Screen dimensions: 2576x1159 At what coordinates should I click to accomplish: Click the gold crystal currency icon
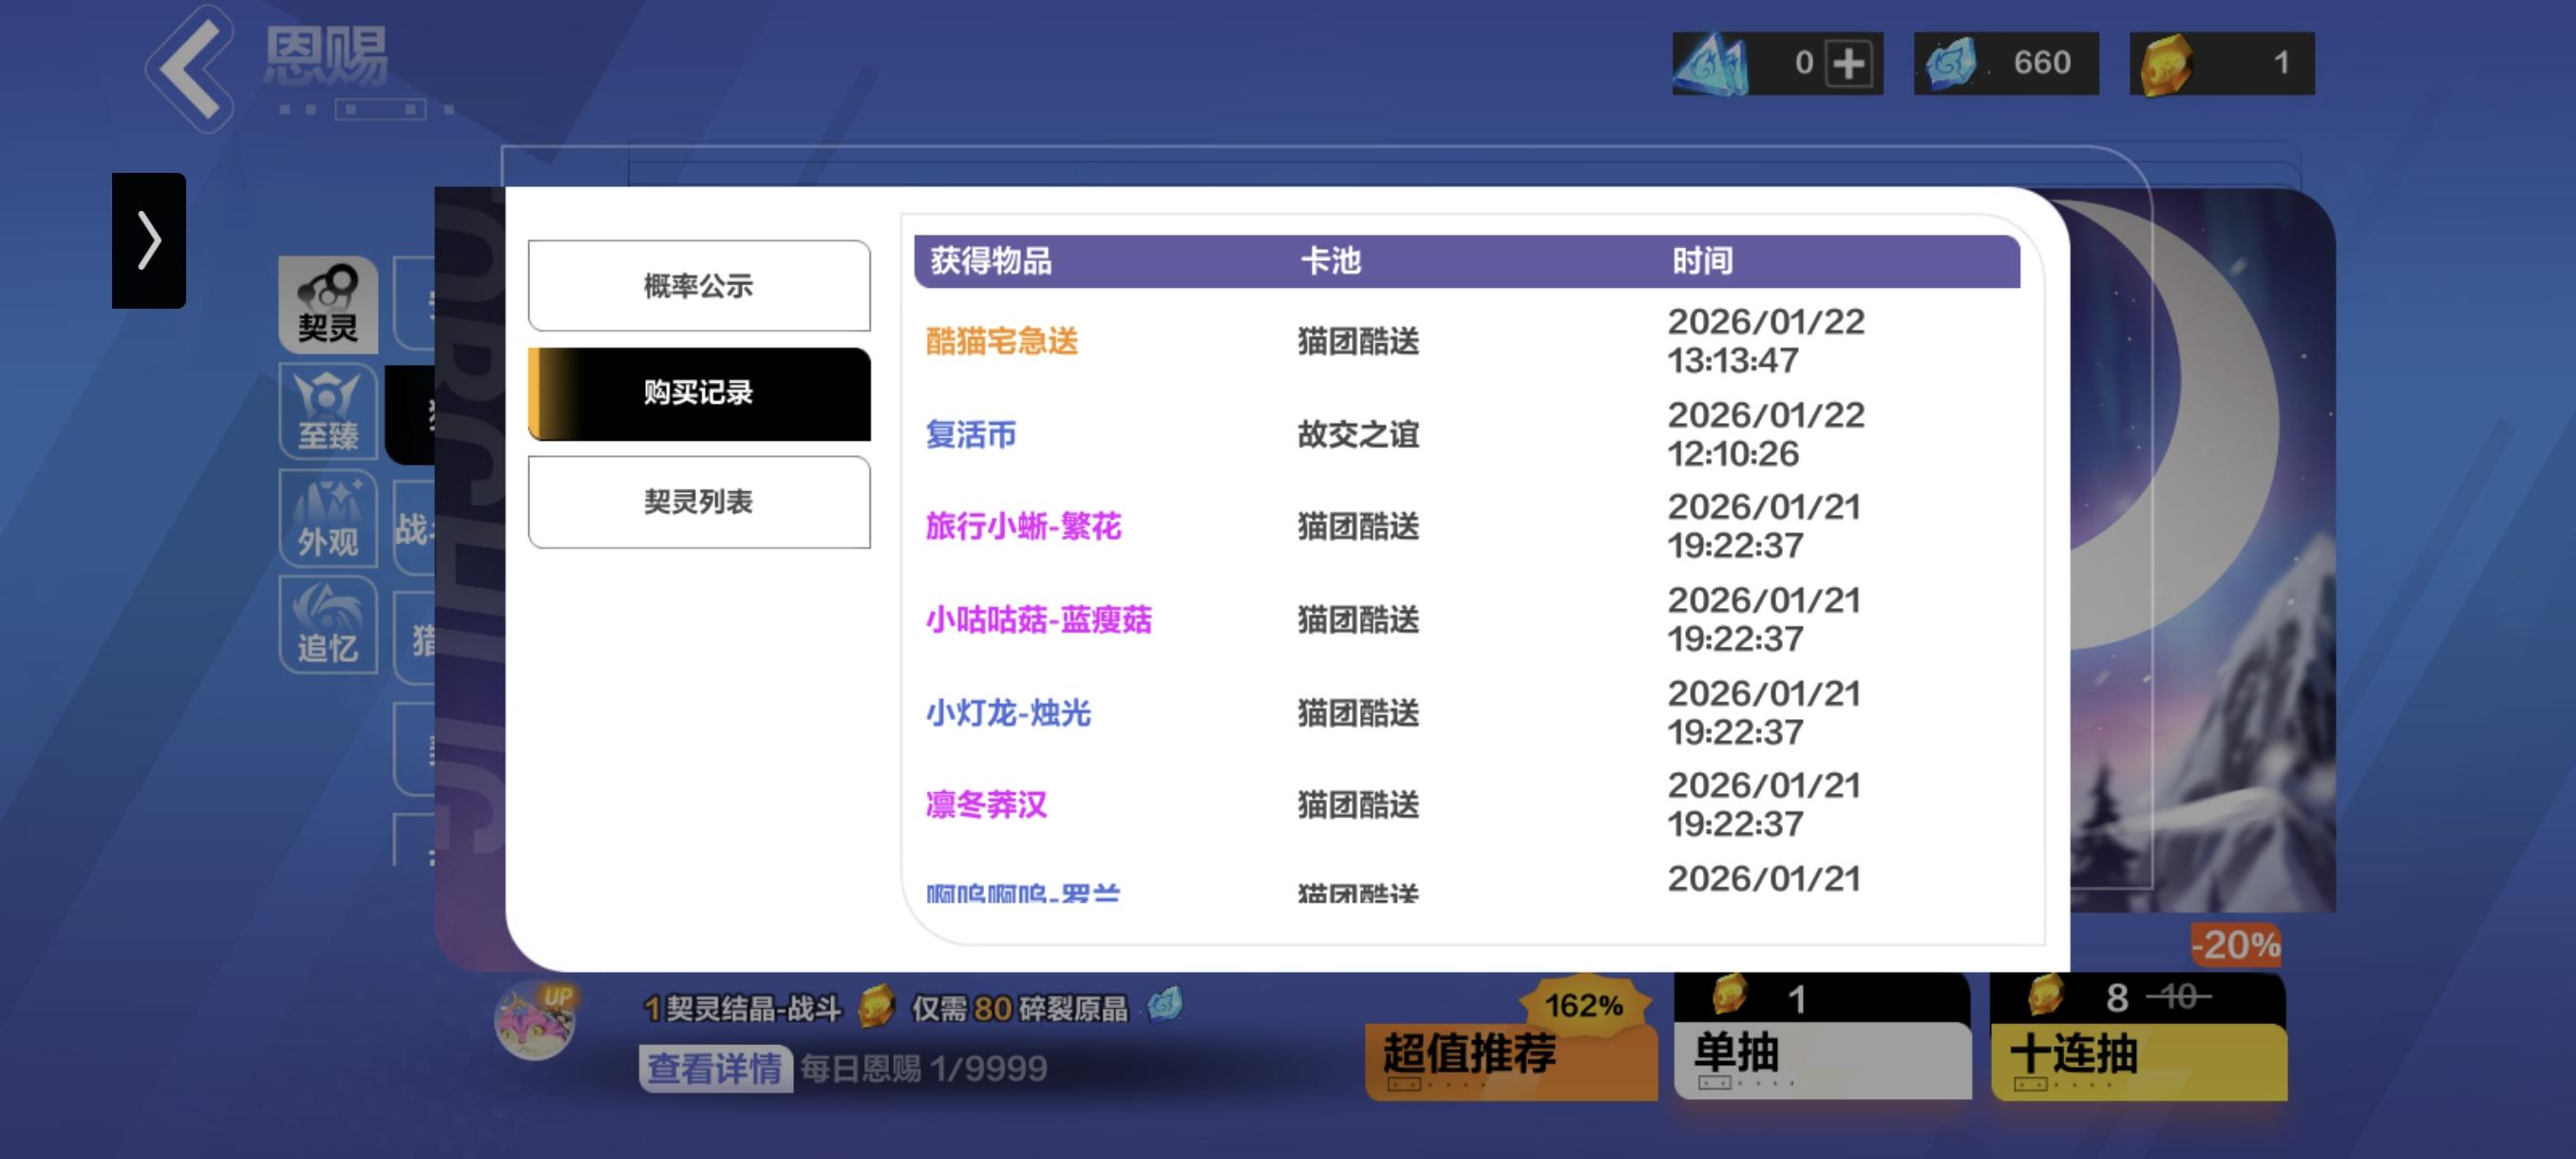[2166, 63]
